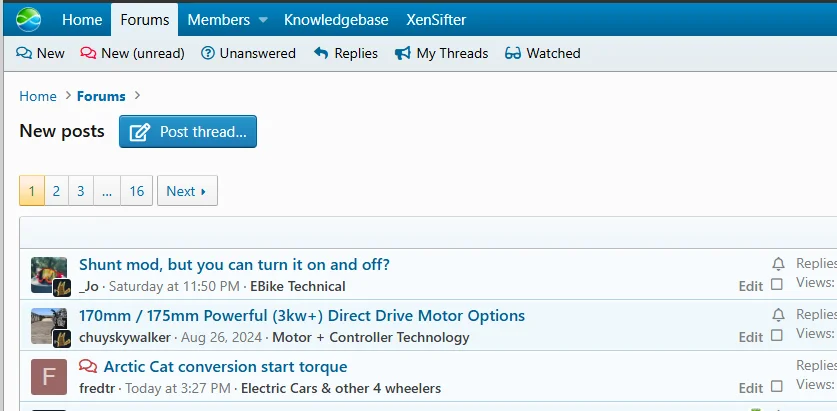The height and width of the screenshot is (411, 837).
Task: Open the Shunt mod thread title
Action: (x=234, y=264)
